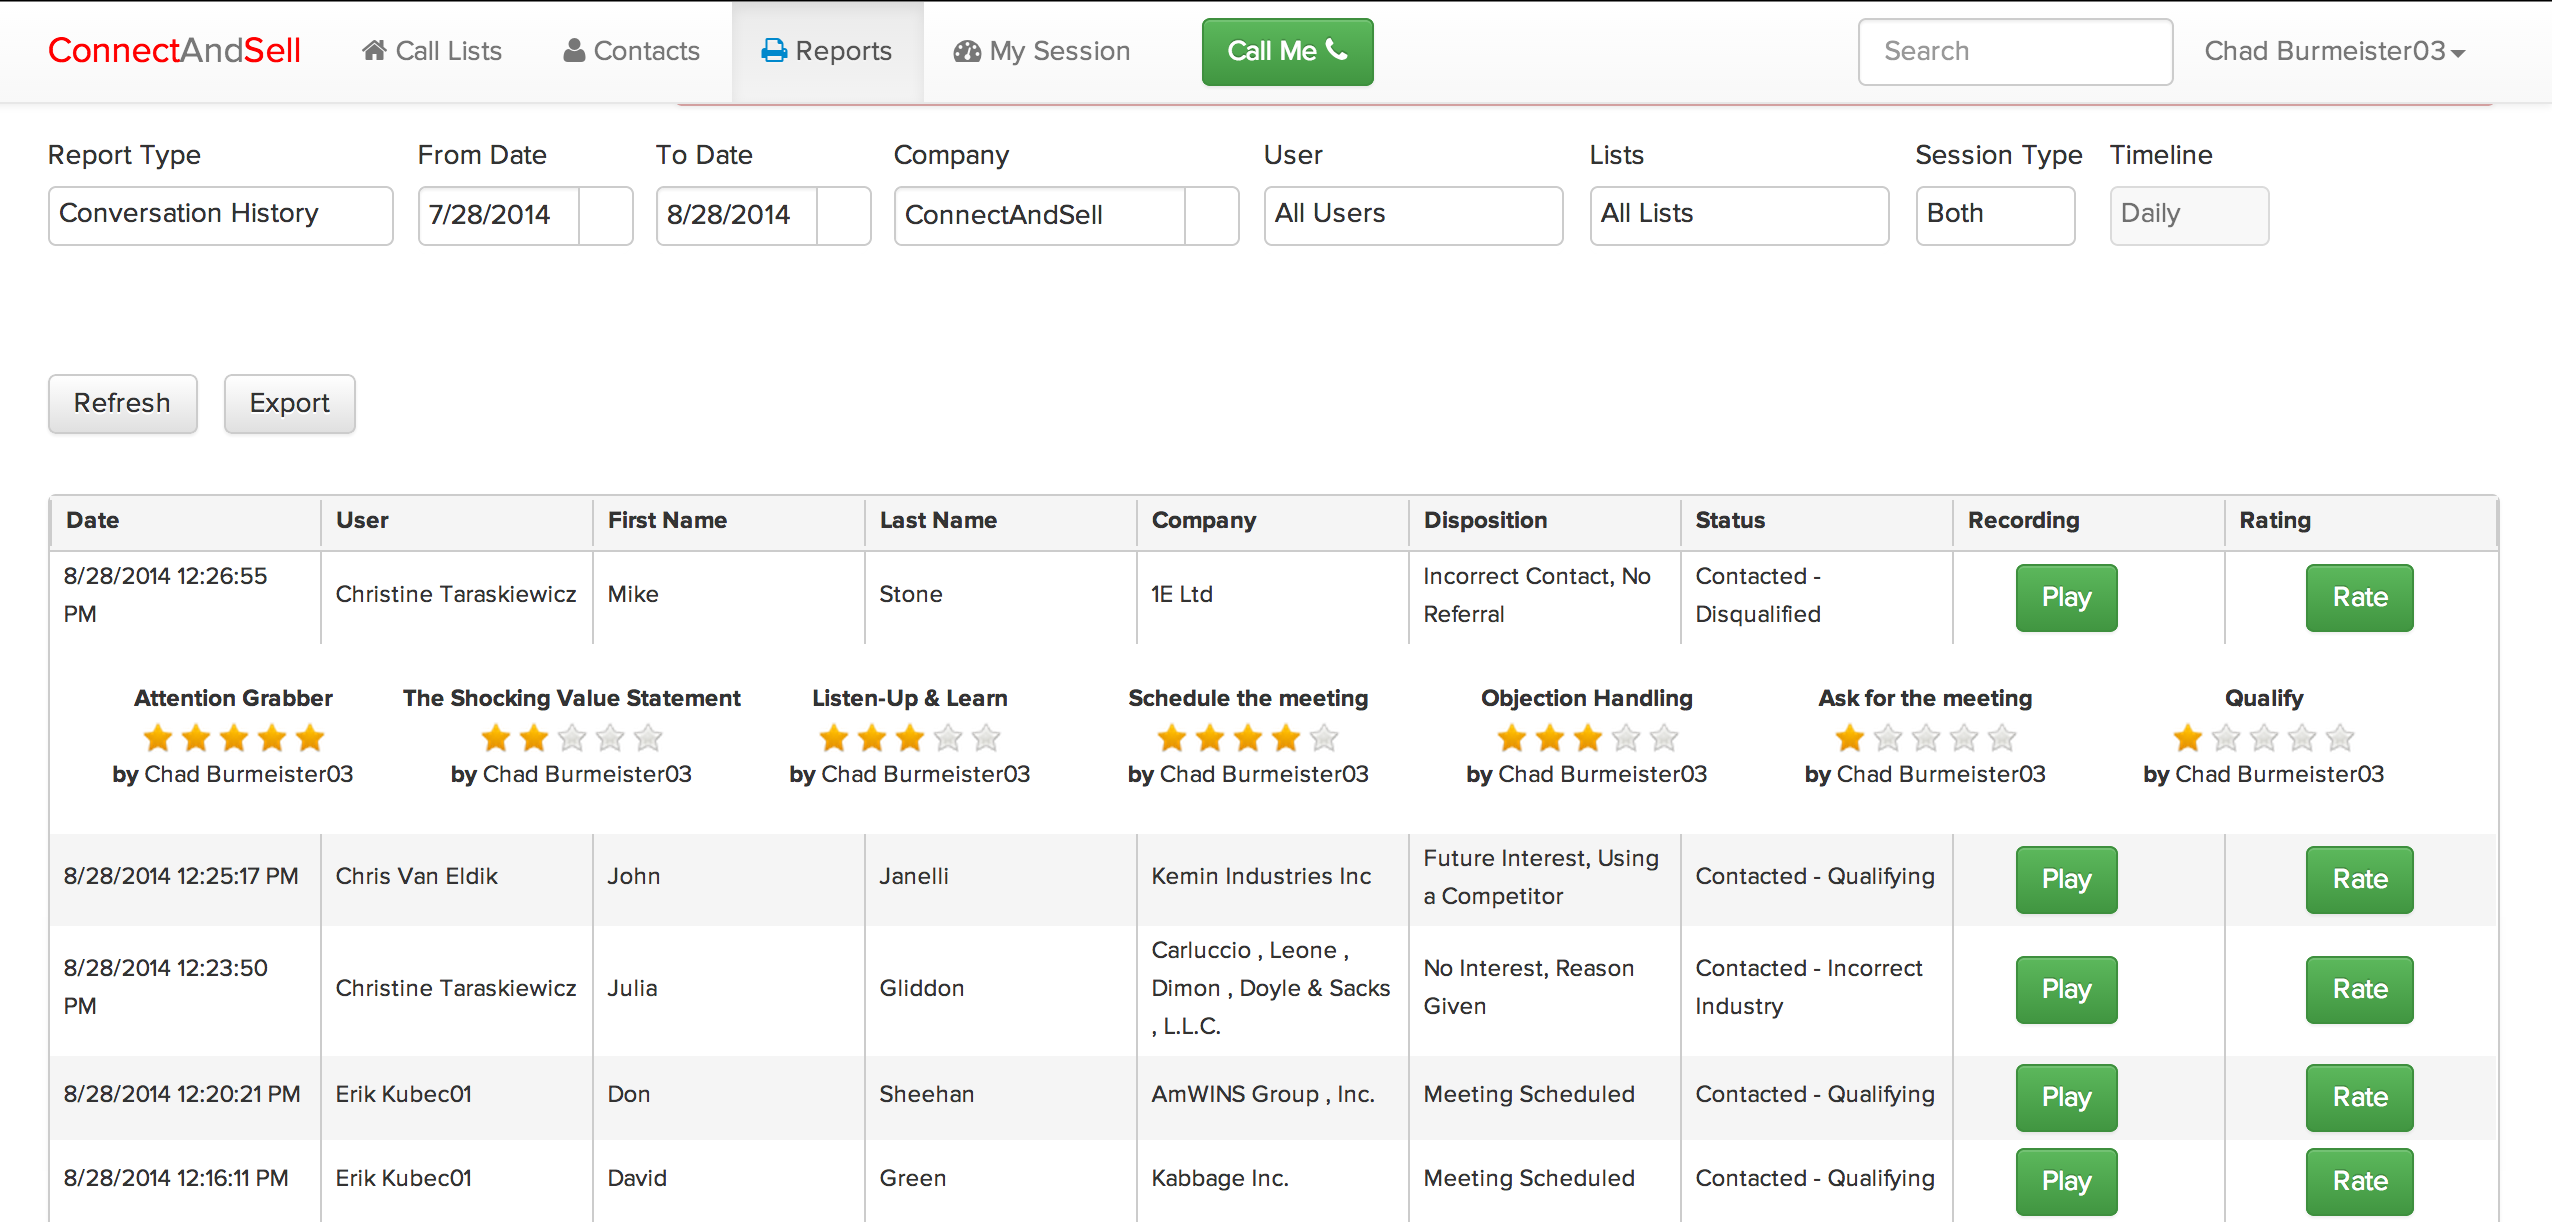
Task: Click the Search input field
Action: coord(2014,51)
